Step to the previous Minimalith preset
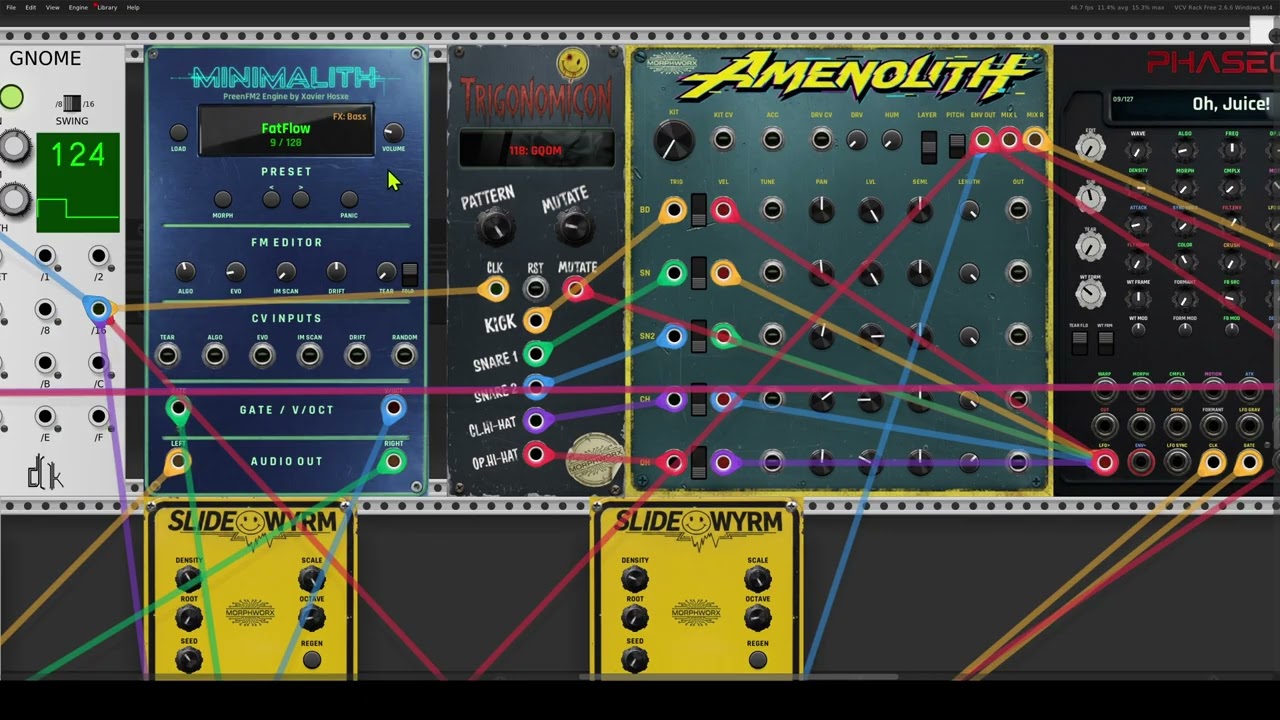 click(x=271, y=199)
